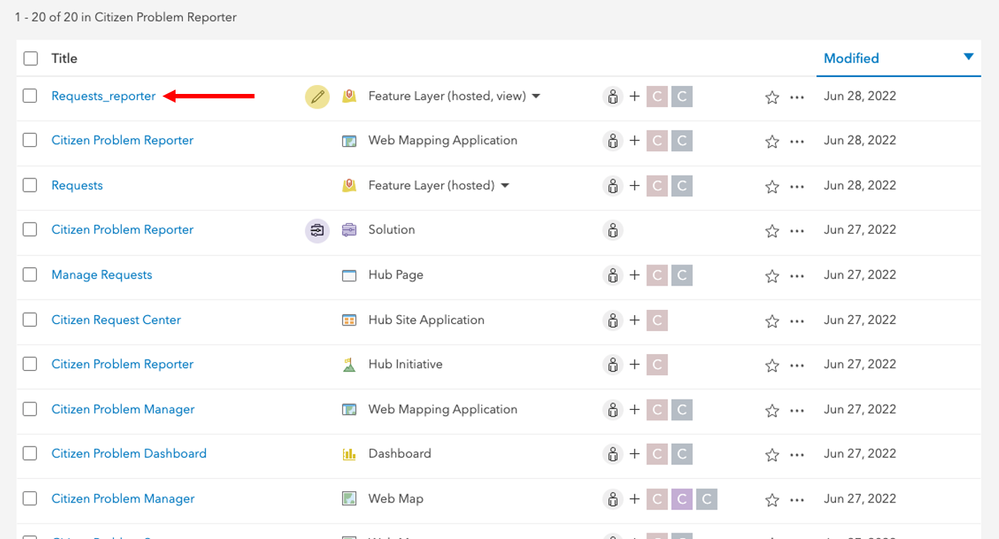
Task: Click the Dashboard type icon
Action: (x=349, y=454)
